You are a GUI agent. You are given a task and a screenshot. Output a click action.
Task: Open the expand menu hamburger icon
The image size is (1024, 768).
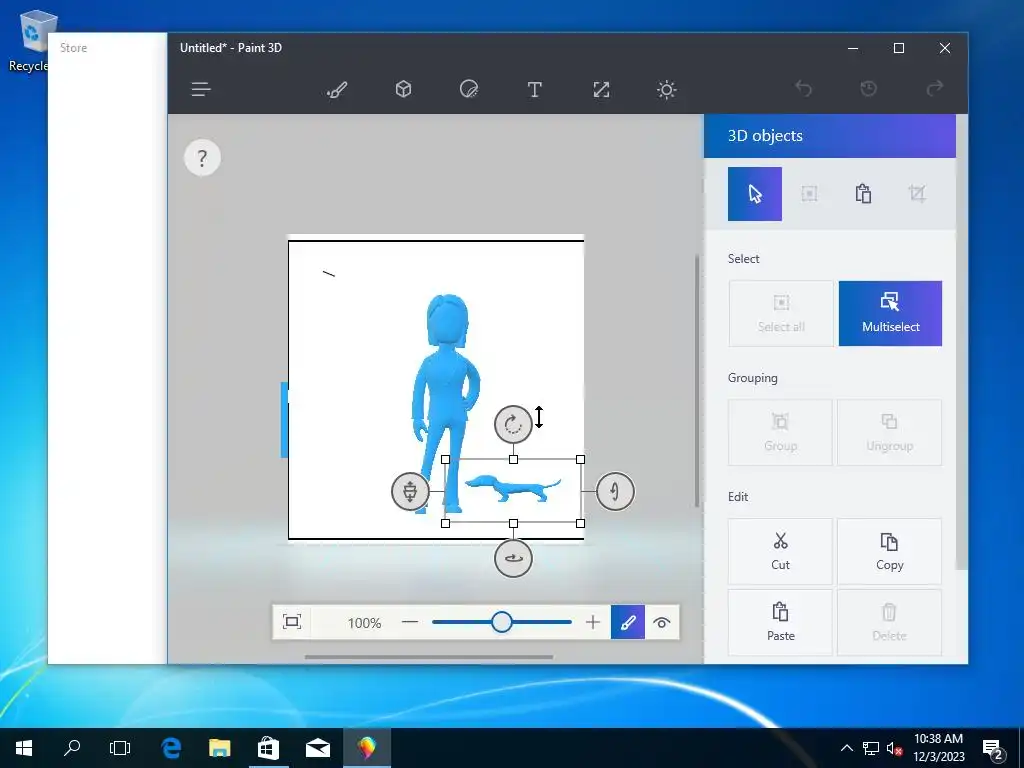click(x=200, y=89)
